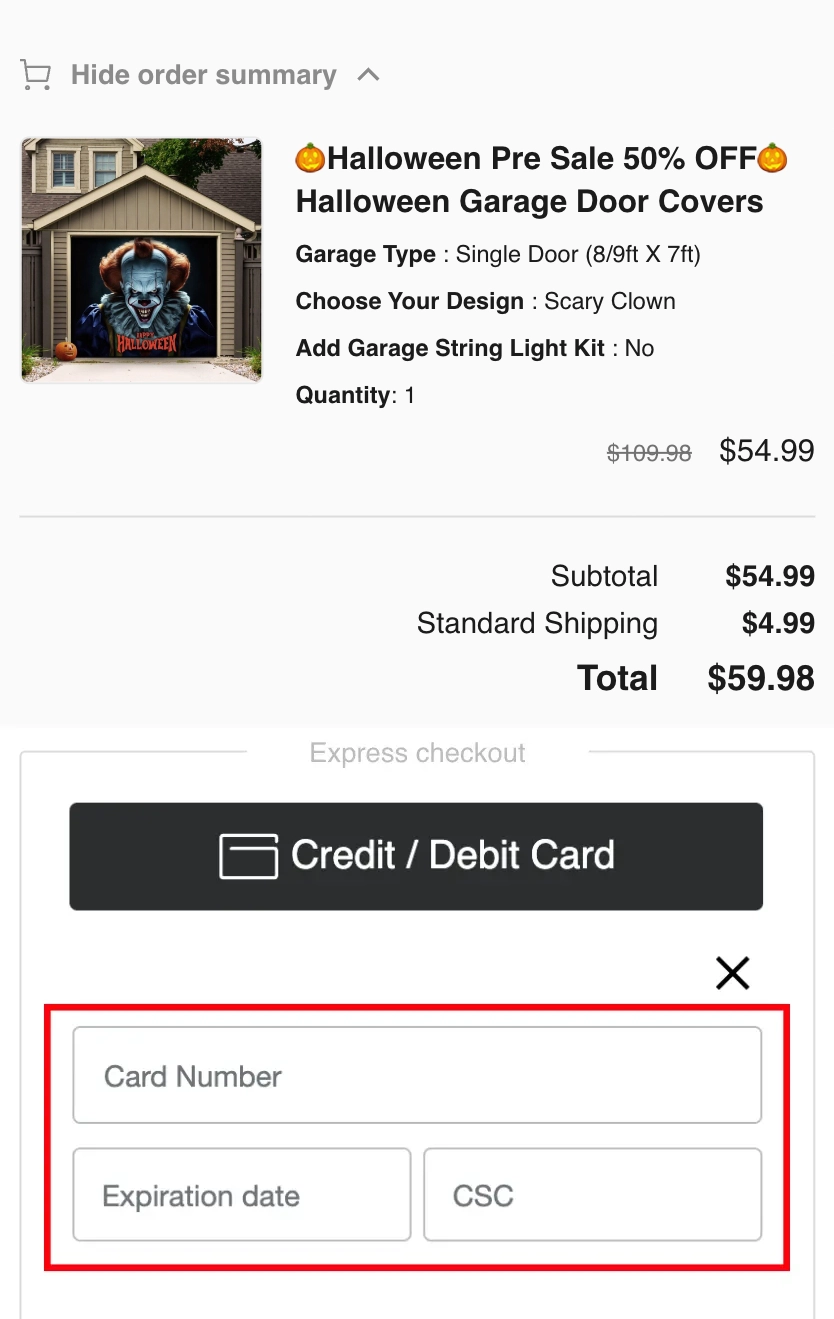Click the pumpkin emoji before "Halloween Pre Sale"
This screenshot has height=1319, width=834.
coord(311,158)
